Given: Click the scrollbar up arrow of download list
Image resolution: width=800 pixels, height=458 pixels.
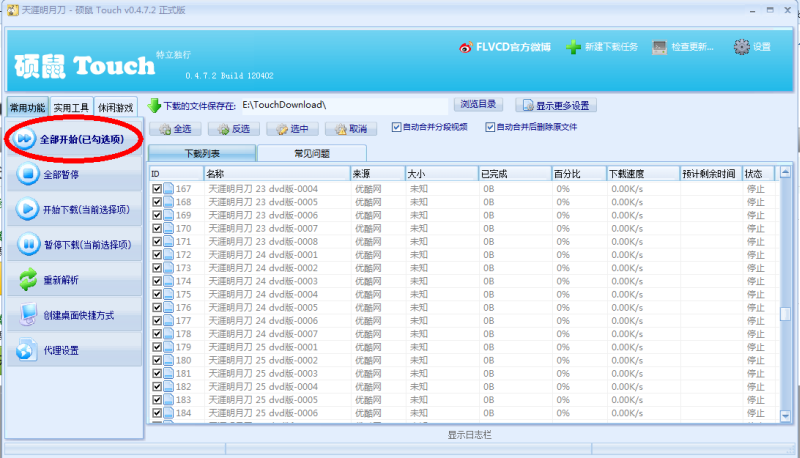Looking at the screenshot, I should [785, 172].
